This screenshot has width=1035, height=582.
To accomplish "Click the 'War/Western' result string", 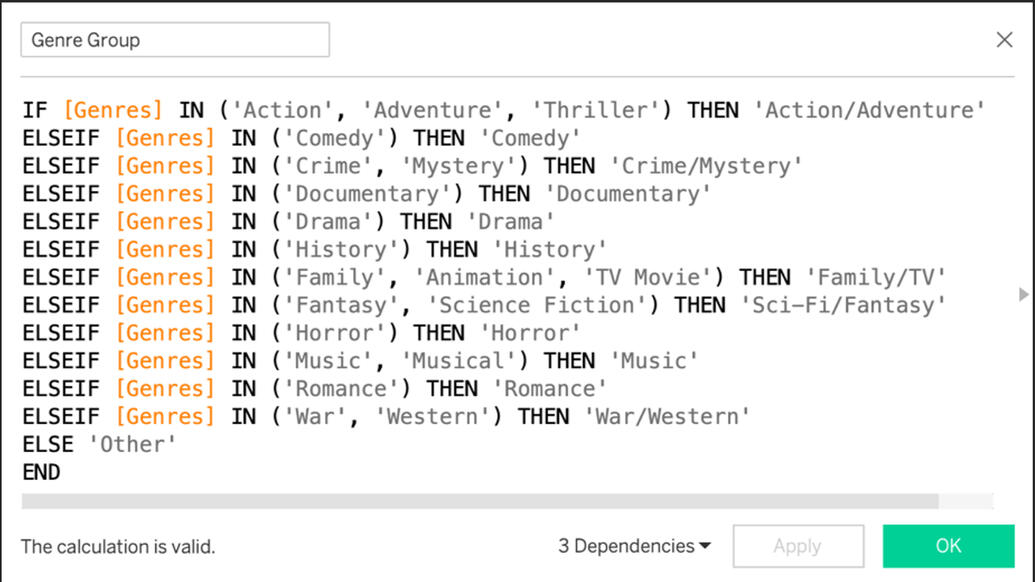I will point(667,417).
